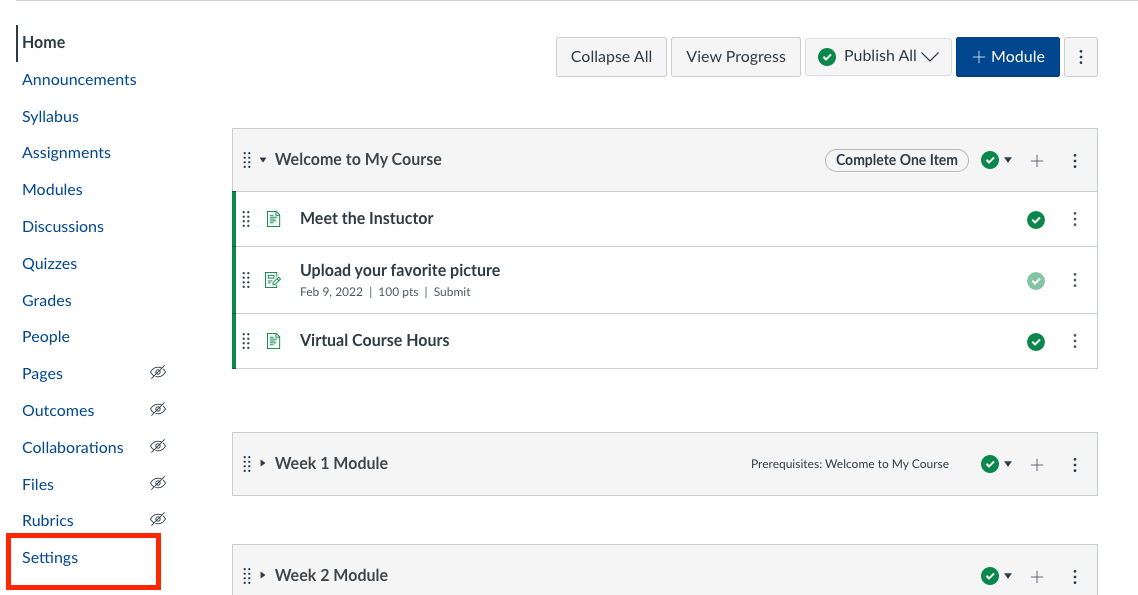Image resolution: width=1138 pixels, height=595 pixels.
Task: Open the Announcements navigation item
Action: tap(78, 79)
